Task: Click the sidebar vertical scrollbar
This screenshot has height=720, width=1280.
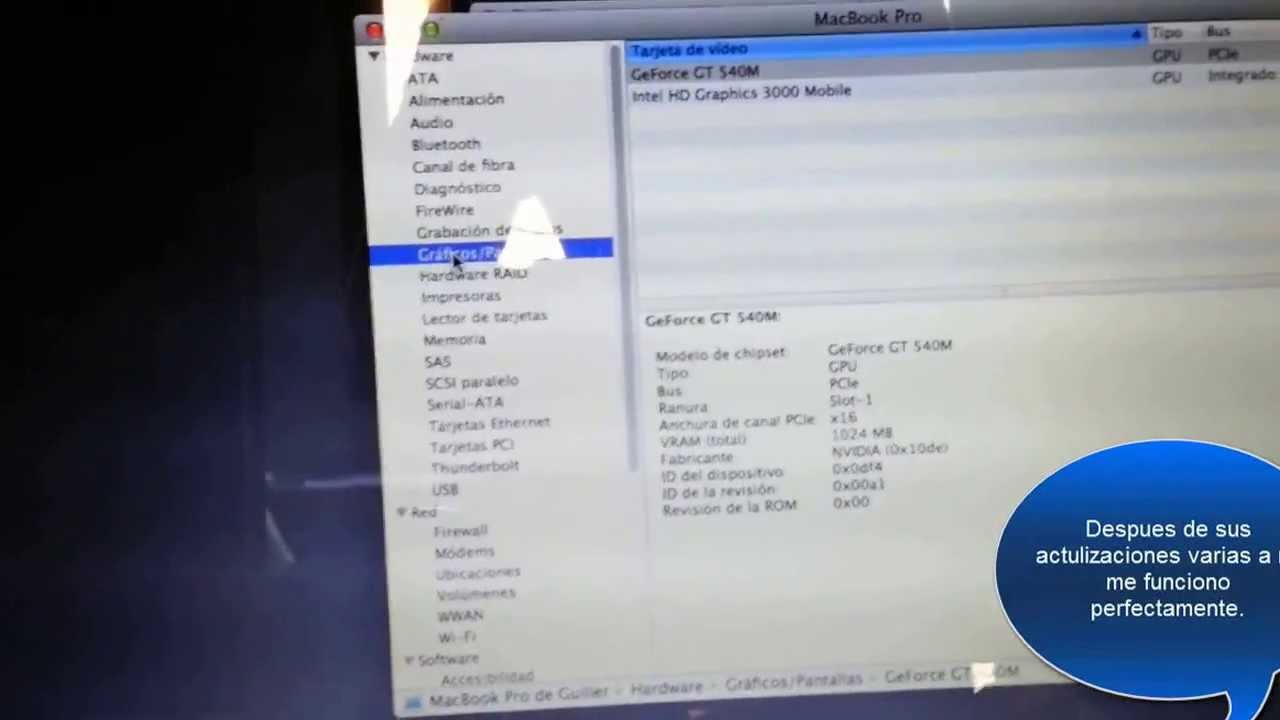Action: (622, 260)
